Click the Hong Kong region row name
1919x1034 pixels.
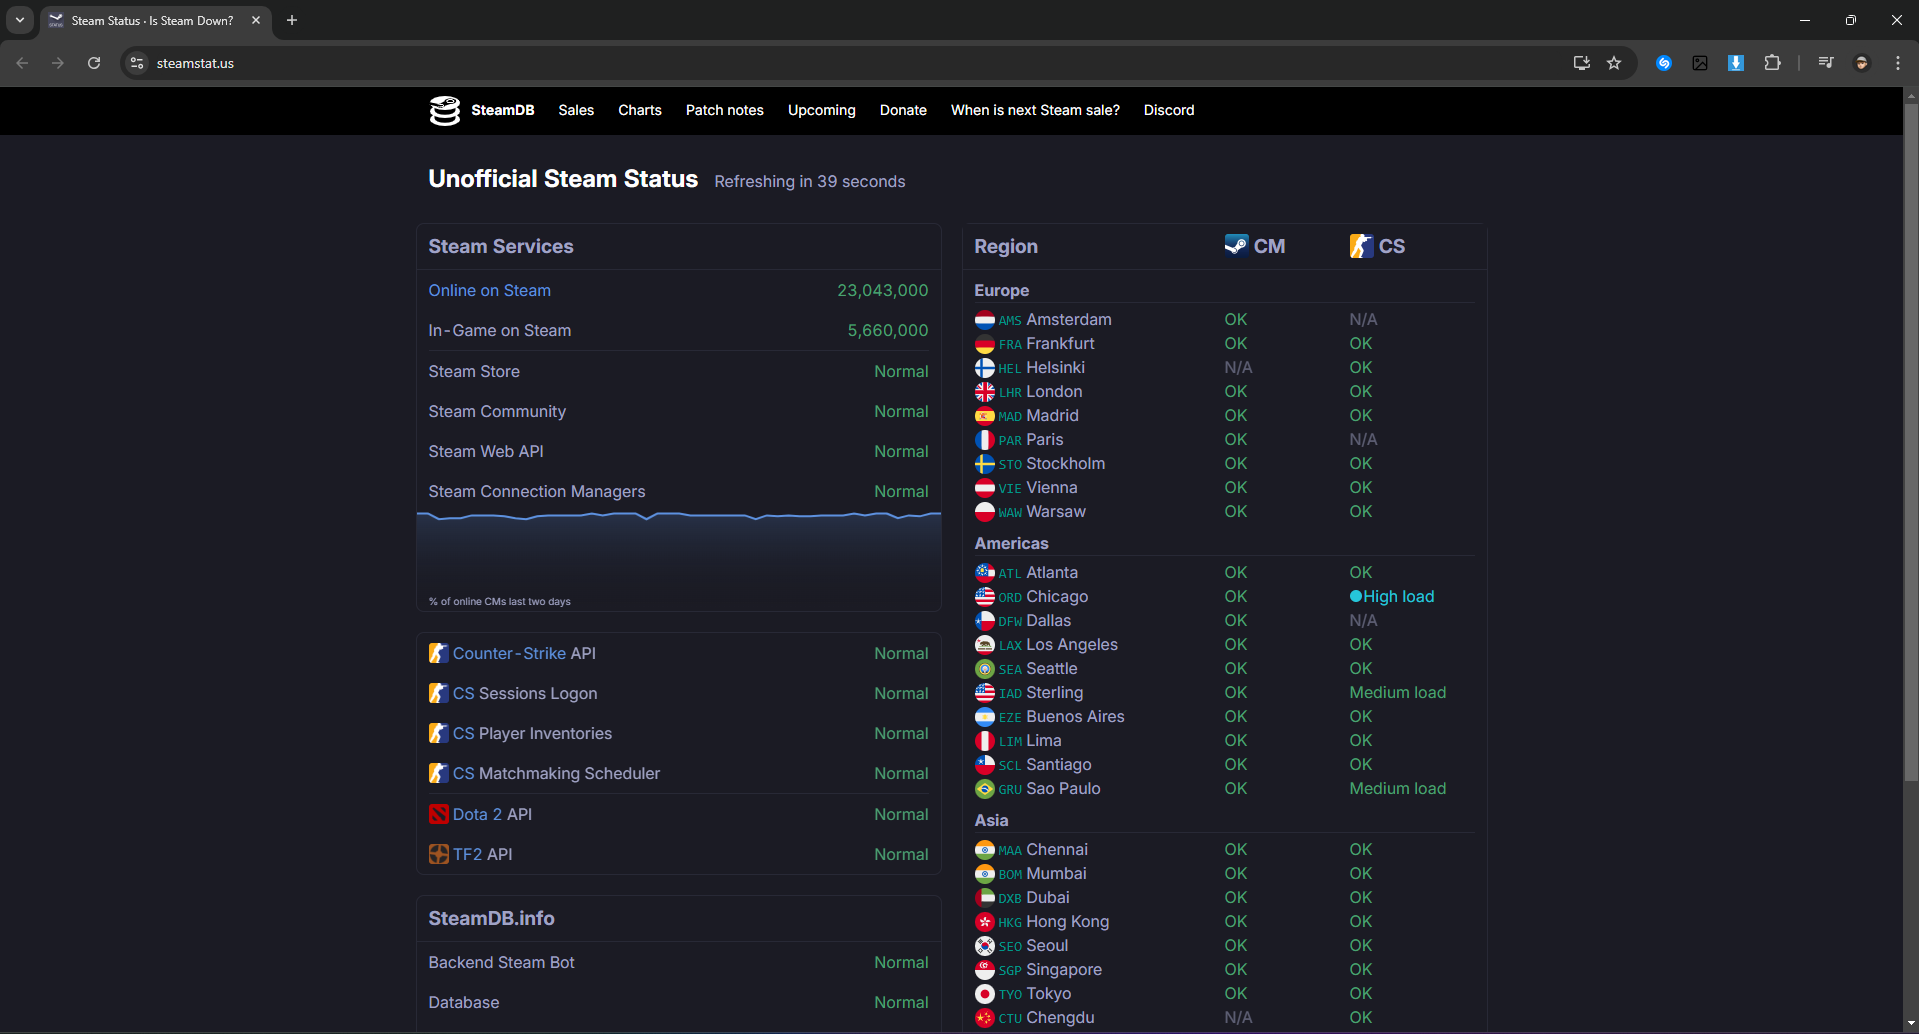coord(1068,922)
